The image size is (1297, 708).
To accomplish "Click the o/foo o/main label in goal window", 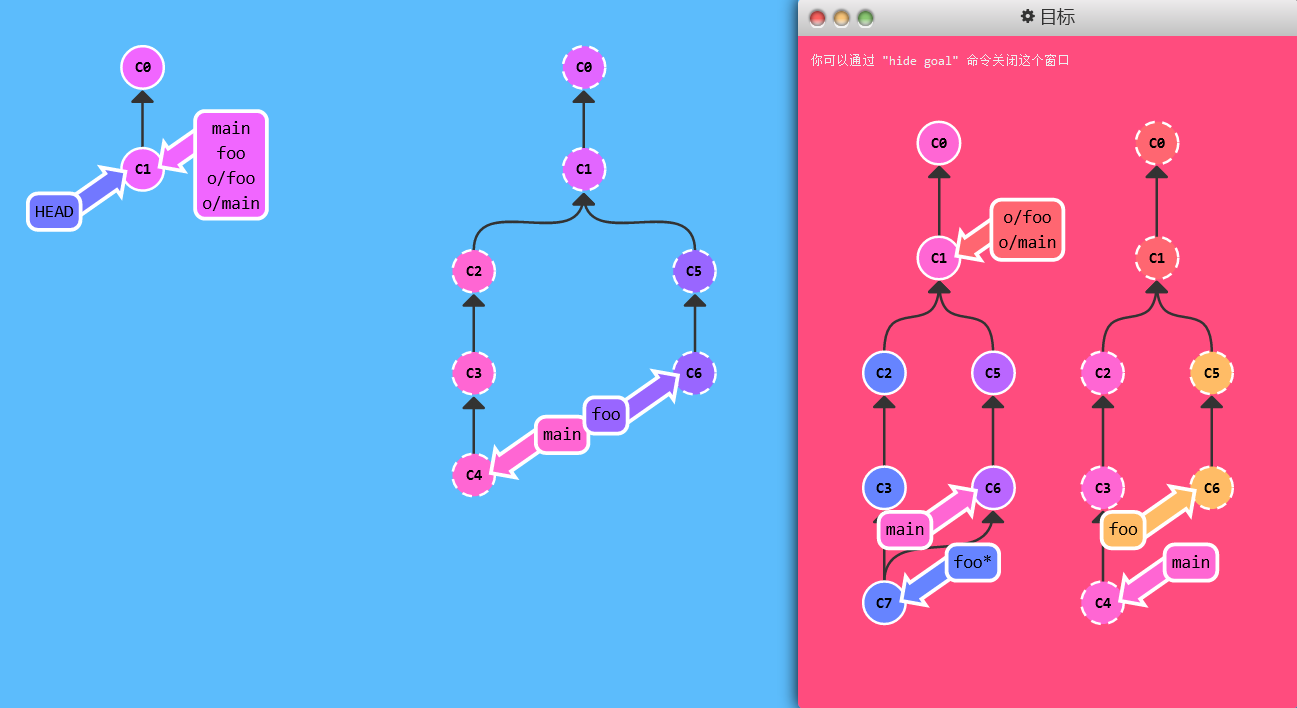I will [x=1027, y=230].
